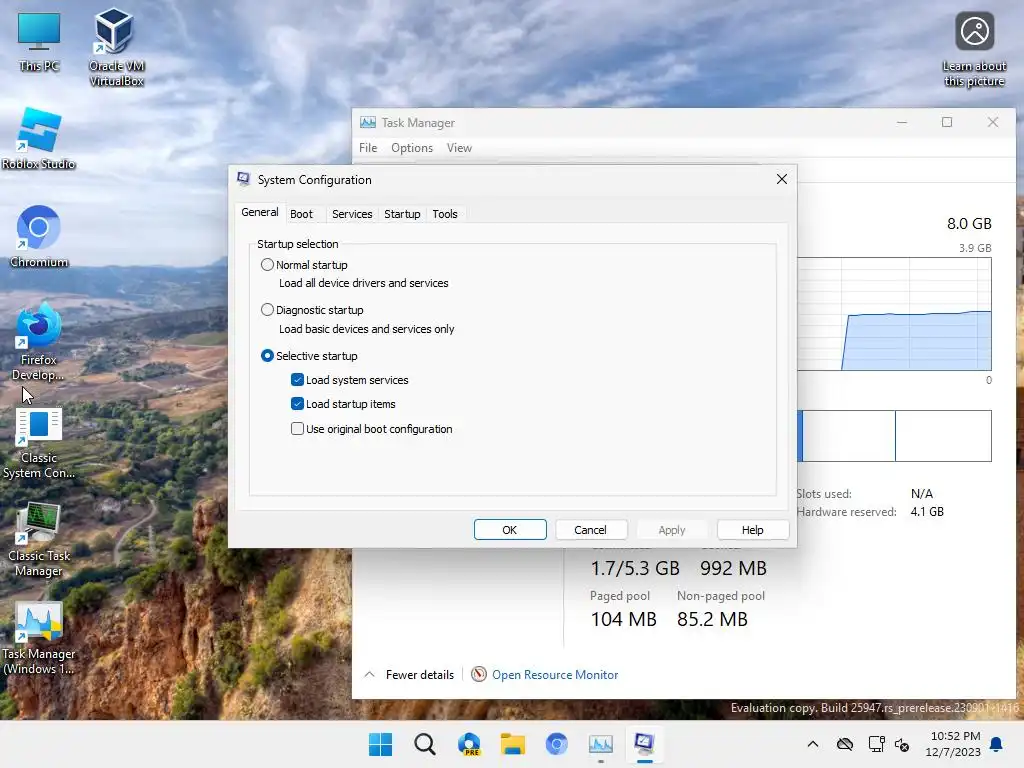The image size is (1024, 768).
Task: Open Edge PRE browser in taskbar
Action: coord(469,744)
